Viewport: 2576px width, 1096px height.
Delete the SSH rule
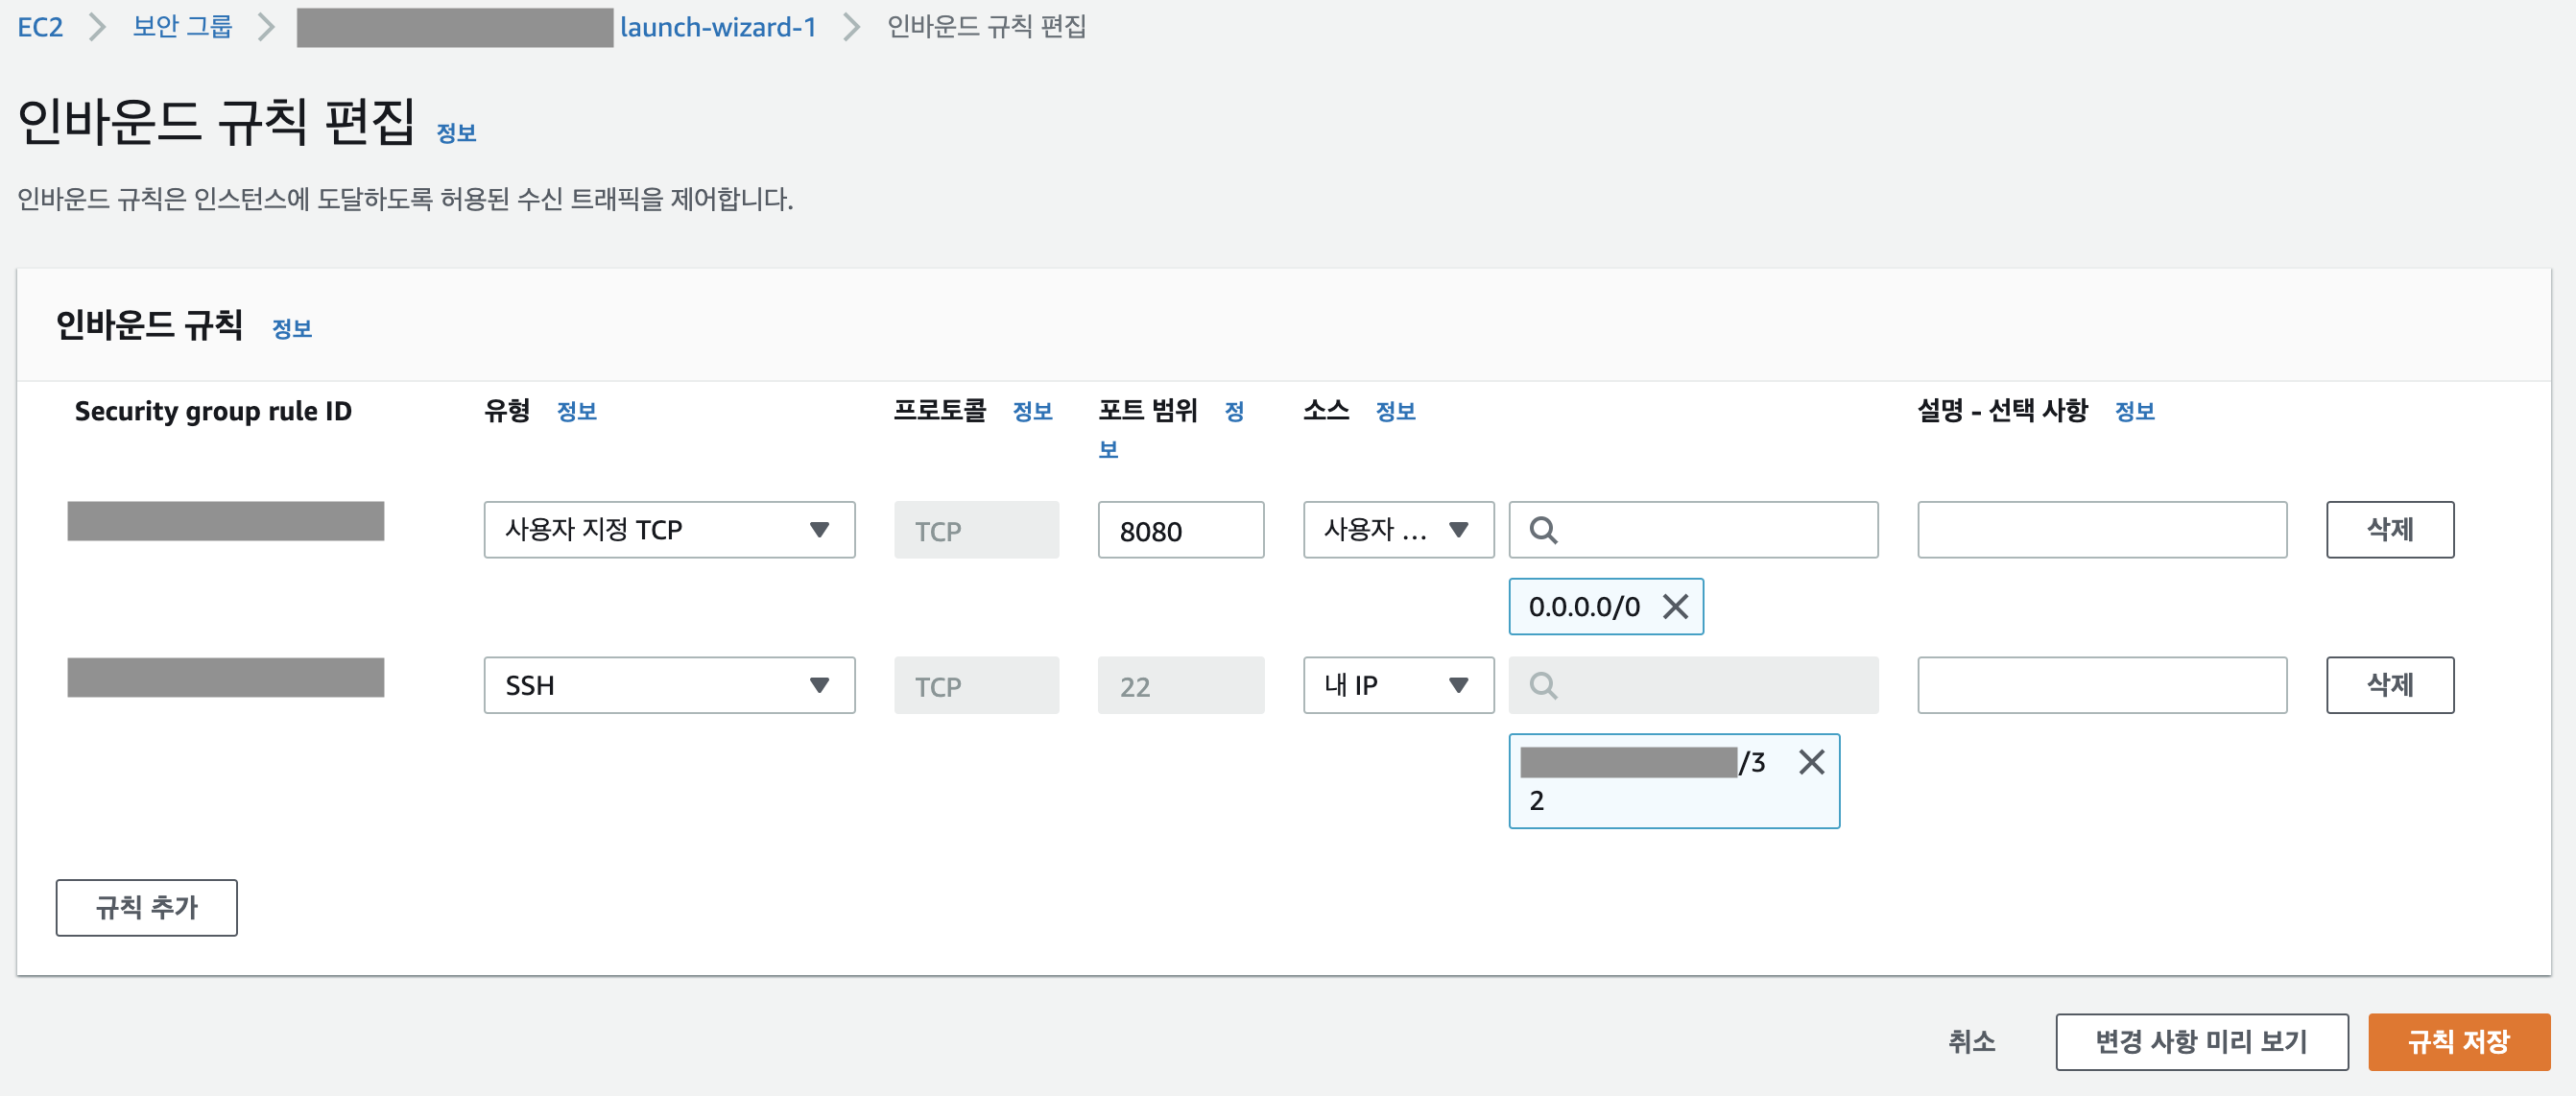point(2389,686)
